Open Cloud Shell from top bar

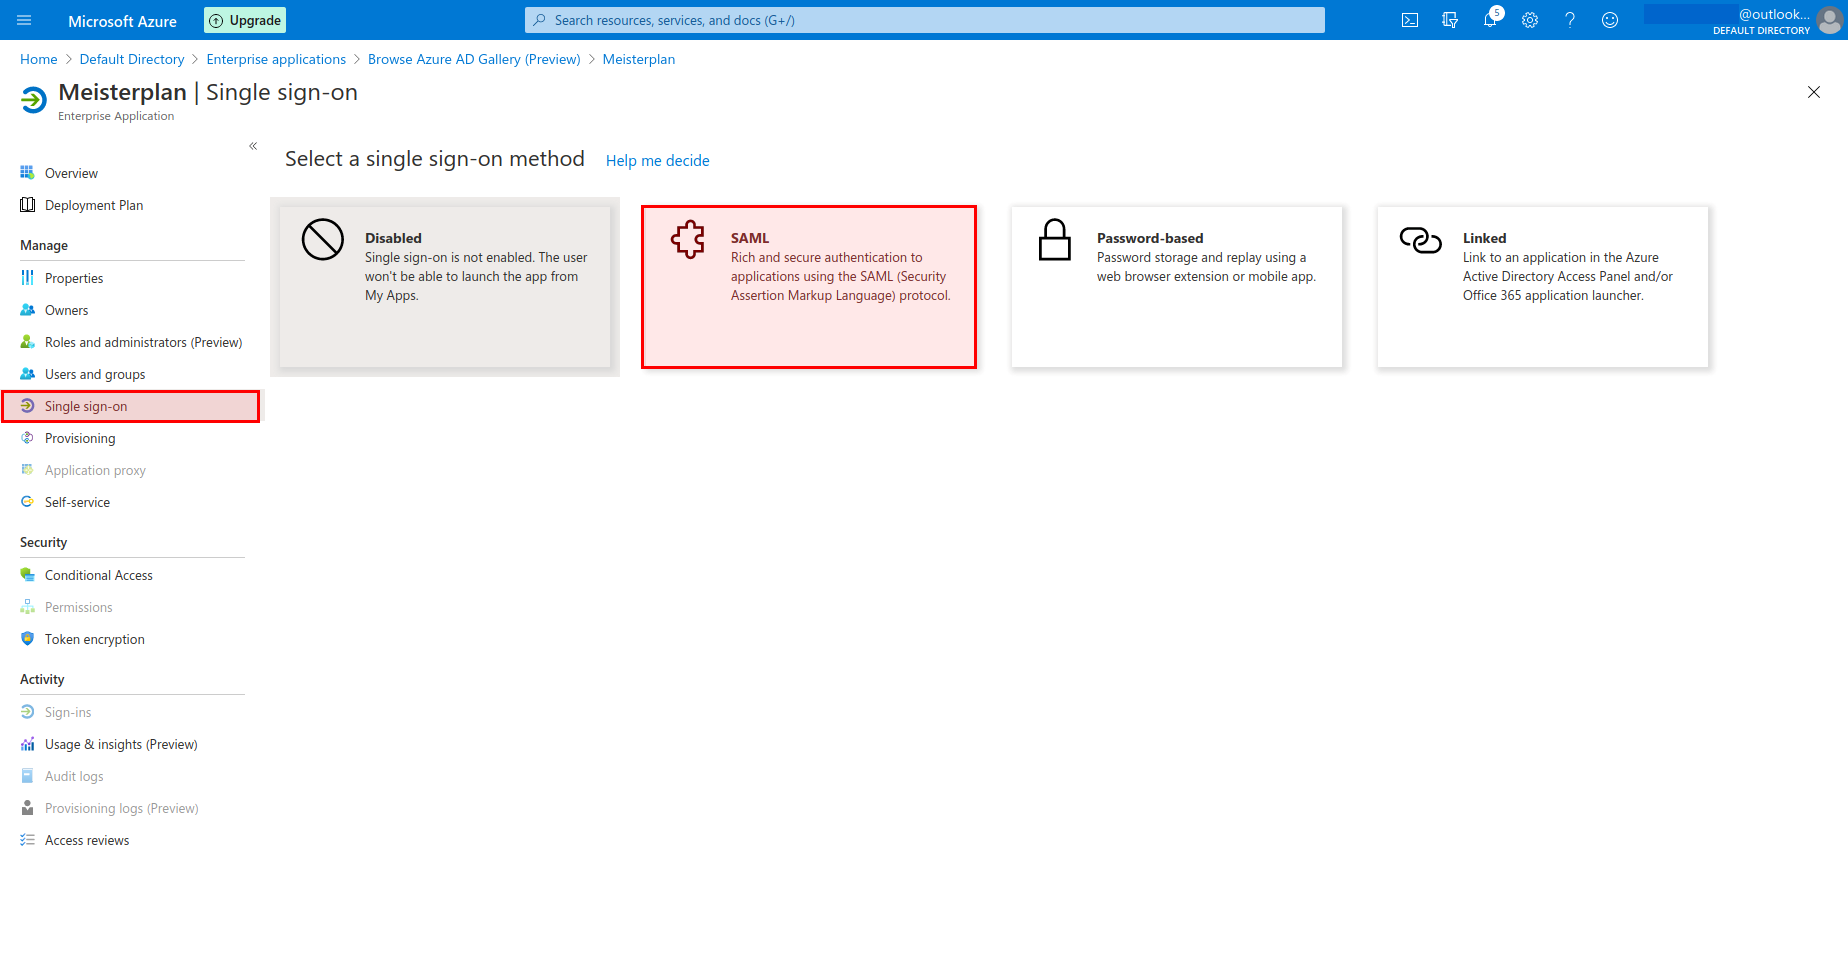(1410, 20)
